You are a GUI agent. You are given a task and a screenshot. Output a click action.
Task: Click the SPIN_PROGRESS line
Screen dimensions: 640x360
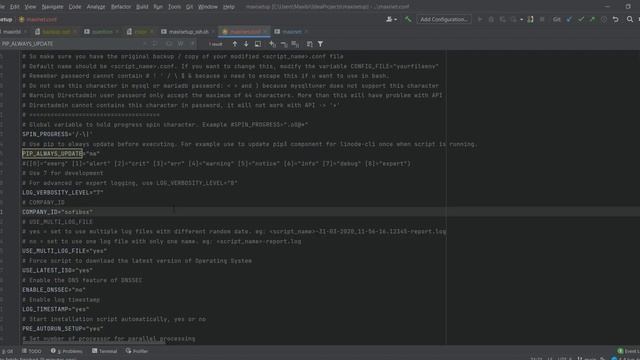(x=58, y=134)
